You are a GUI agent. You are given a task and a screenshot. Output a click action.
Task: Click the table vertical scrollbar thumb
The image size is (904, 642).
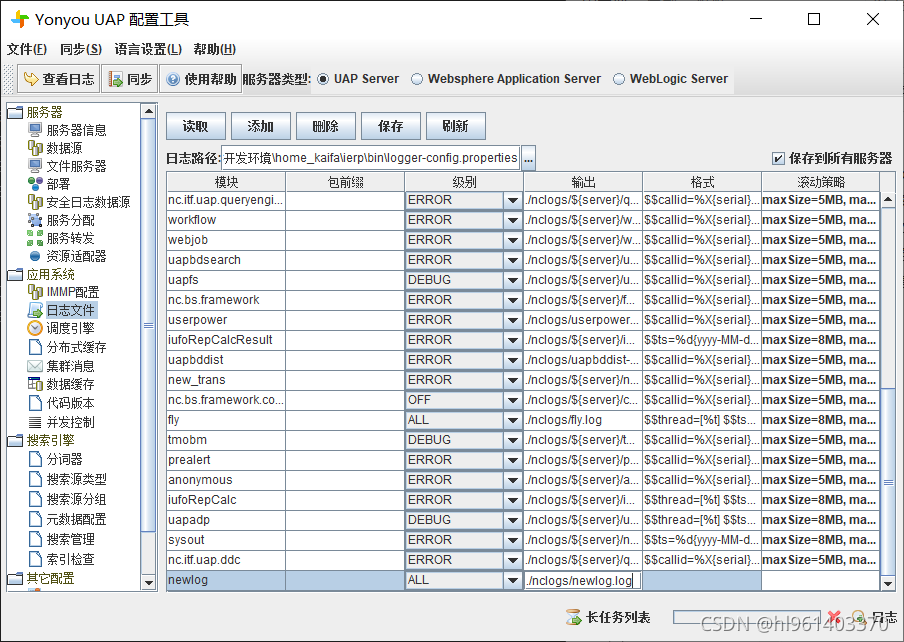tap(888, 481)
